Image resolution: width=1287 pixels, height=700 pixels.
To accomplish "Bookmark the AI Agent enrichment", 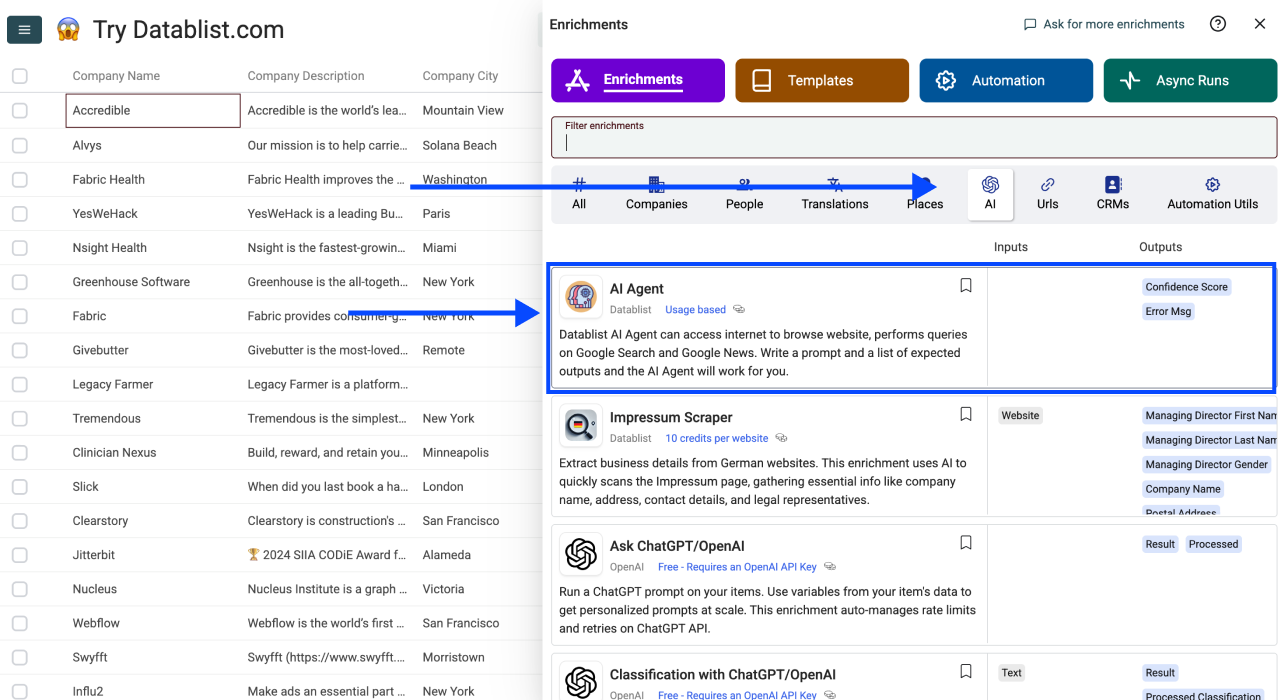I will coord(965,286).
